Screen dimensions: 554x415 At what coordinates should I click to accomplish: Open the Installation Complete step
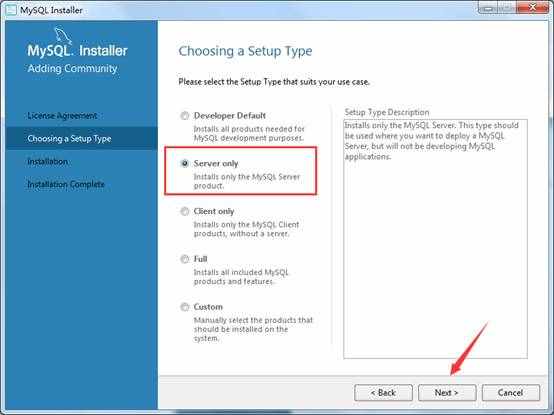coord(66,184)
